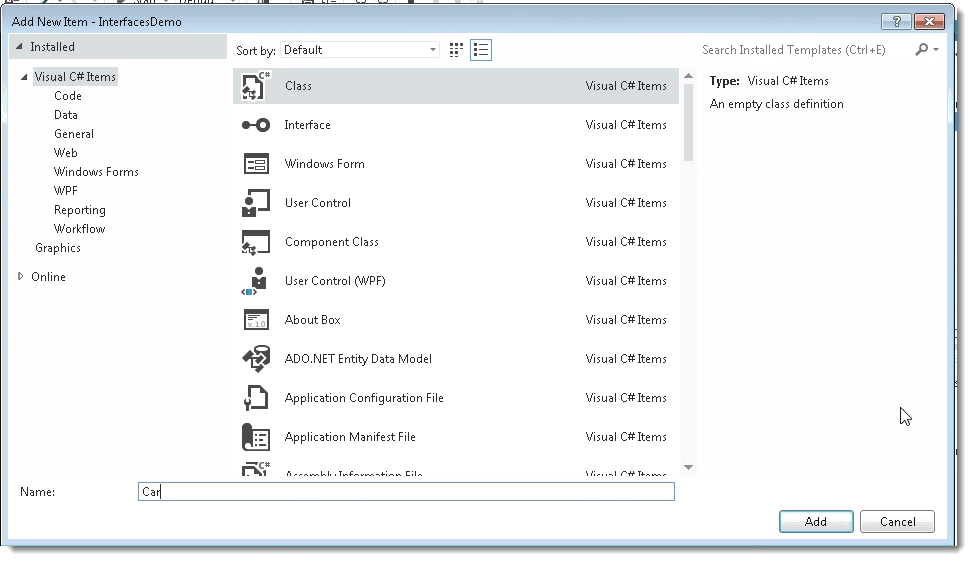
Task: Pick the User Control template icon
Action: point(256,203)
